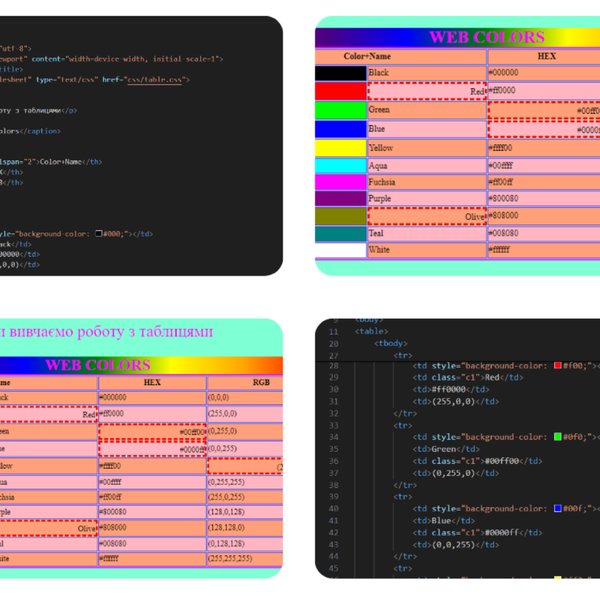Click code line 43 containing (0,0,255)
This screenshot has height=600, width=600.
[456, 545]
